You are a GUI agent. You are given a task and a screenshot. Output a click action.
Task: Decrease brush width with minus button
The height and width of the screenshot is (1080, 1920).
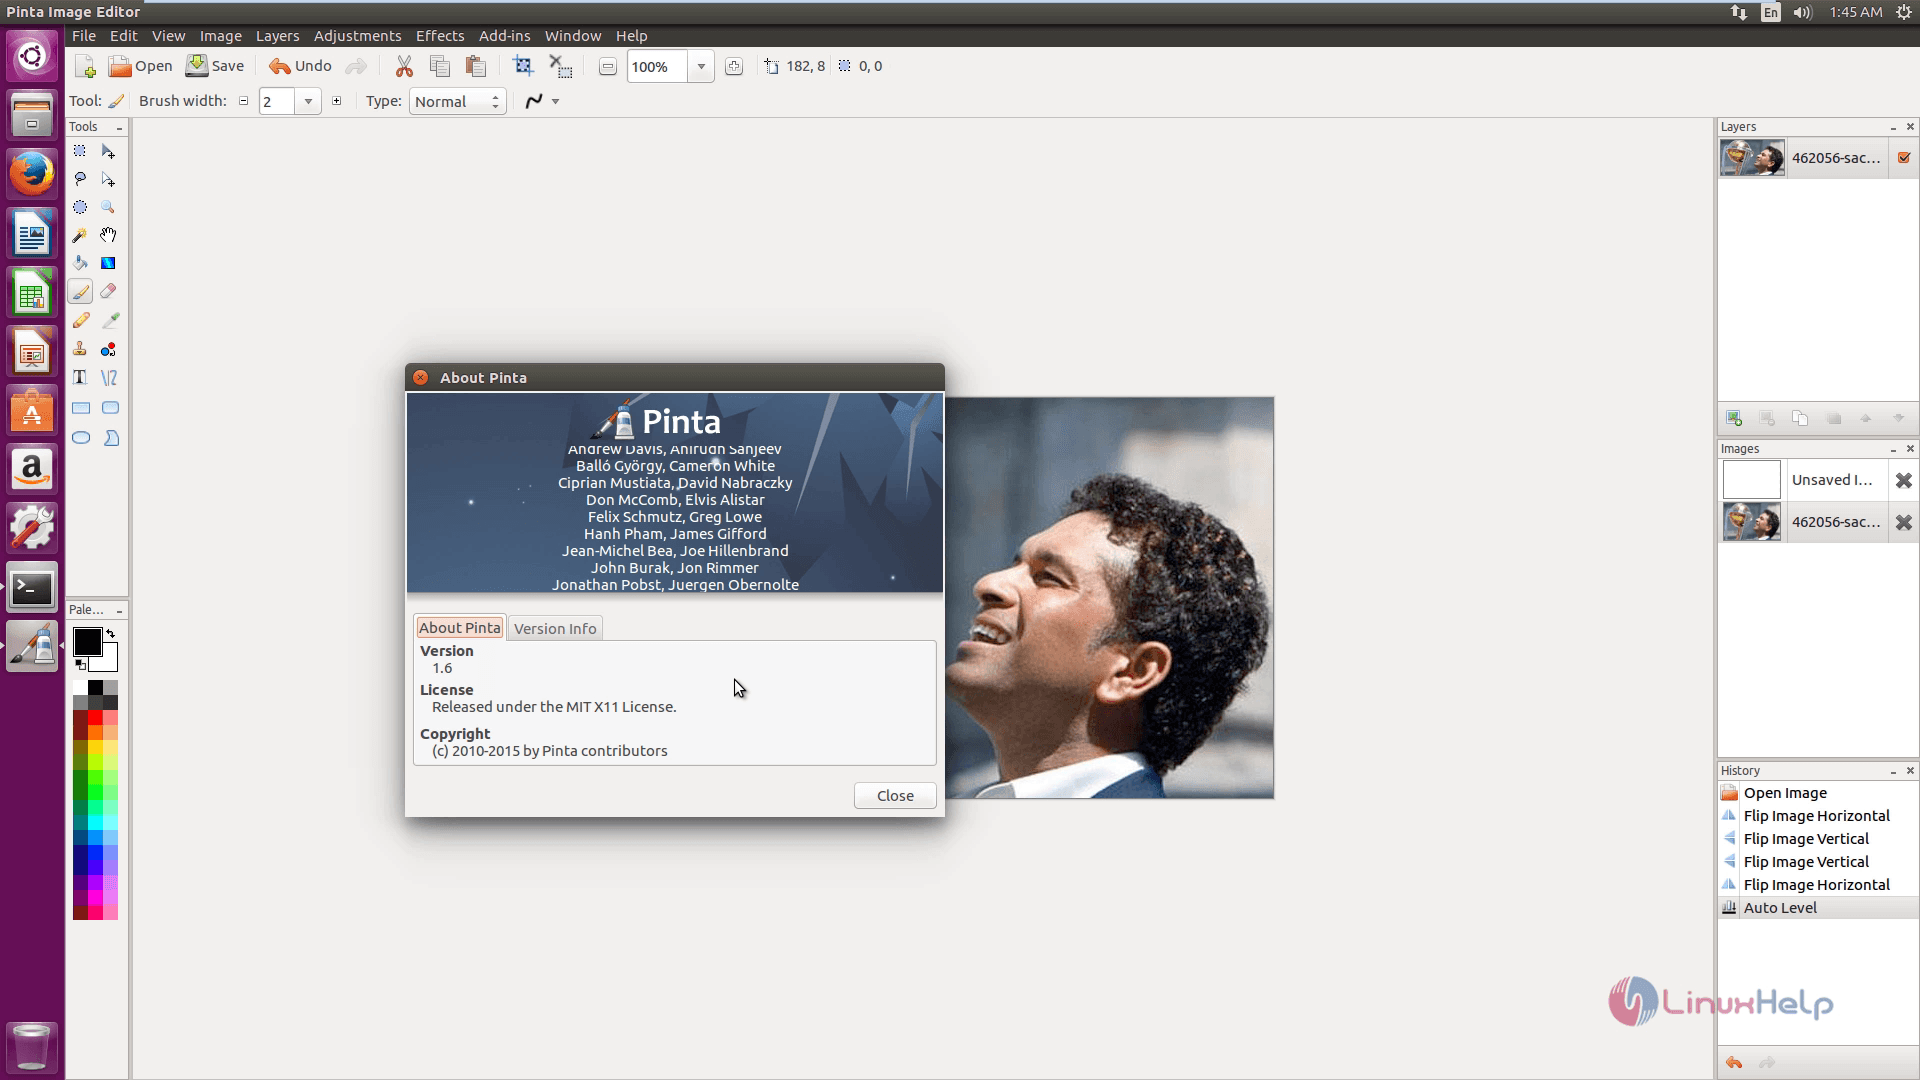click(x=243, y=101)
